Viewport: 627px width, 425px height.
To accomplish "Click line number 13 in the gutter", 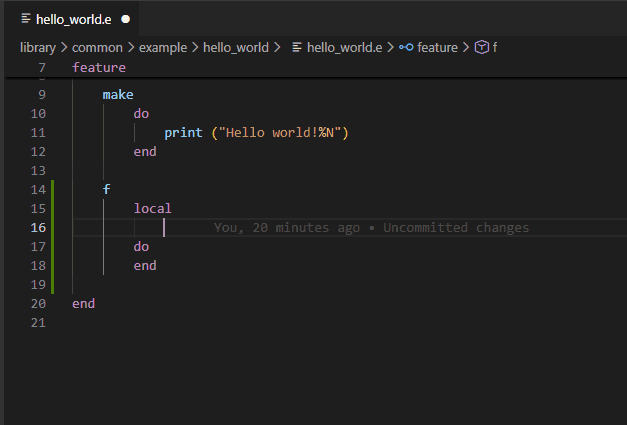I will click(x=38, y=171).
